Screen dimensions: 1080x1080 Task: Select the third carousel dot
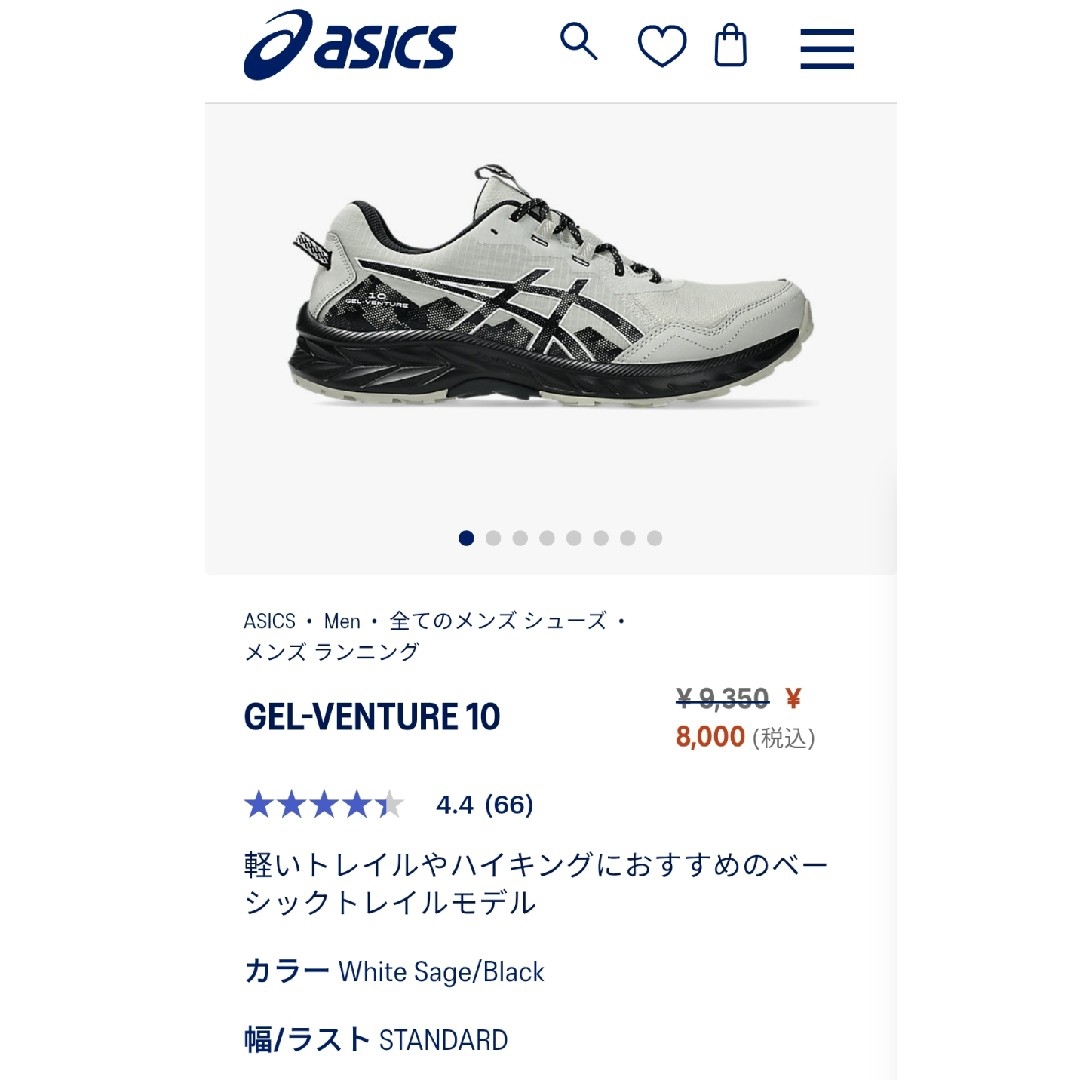click(x=520, y=538)
